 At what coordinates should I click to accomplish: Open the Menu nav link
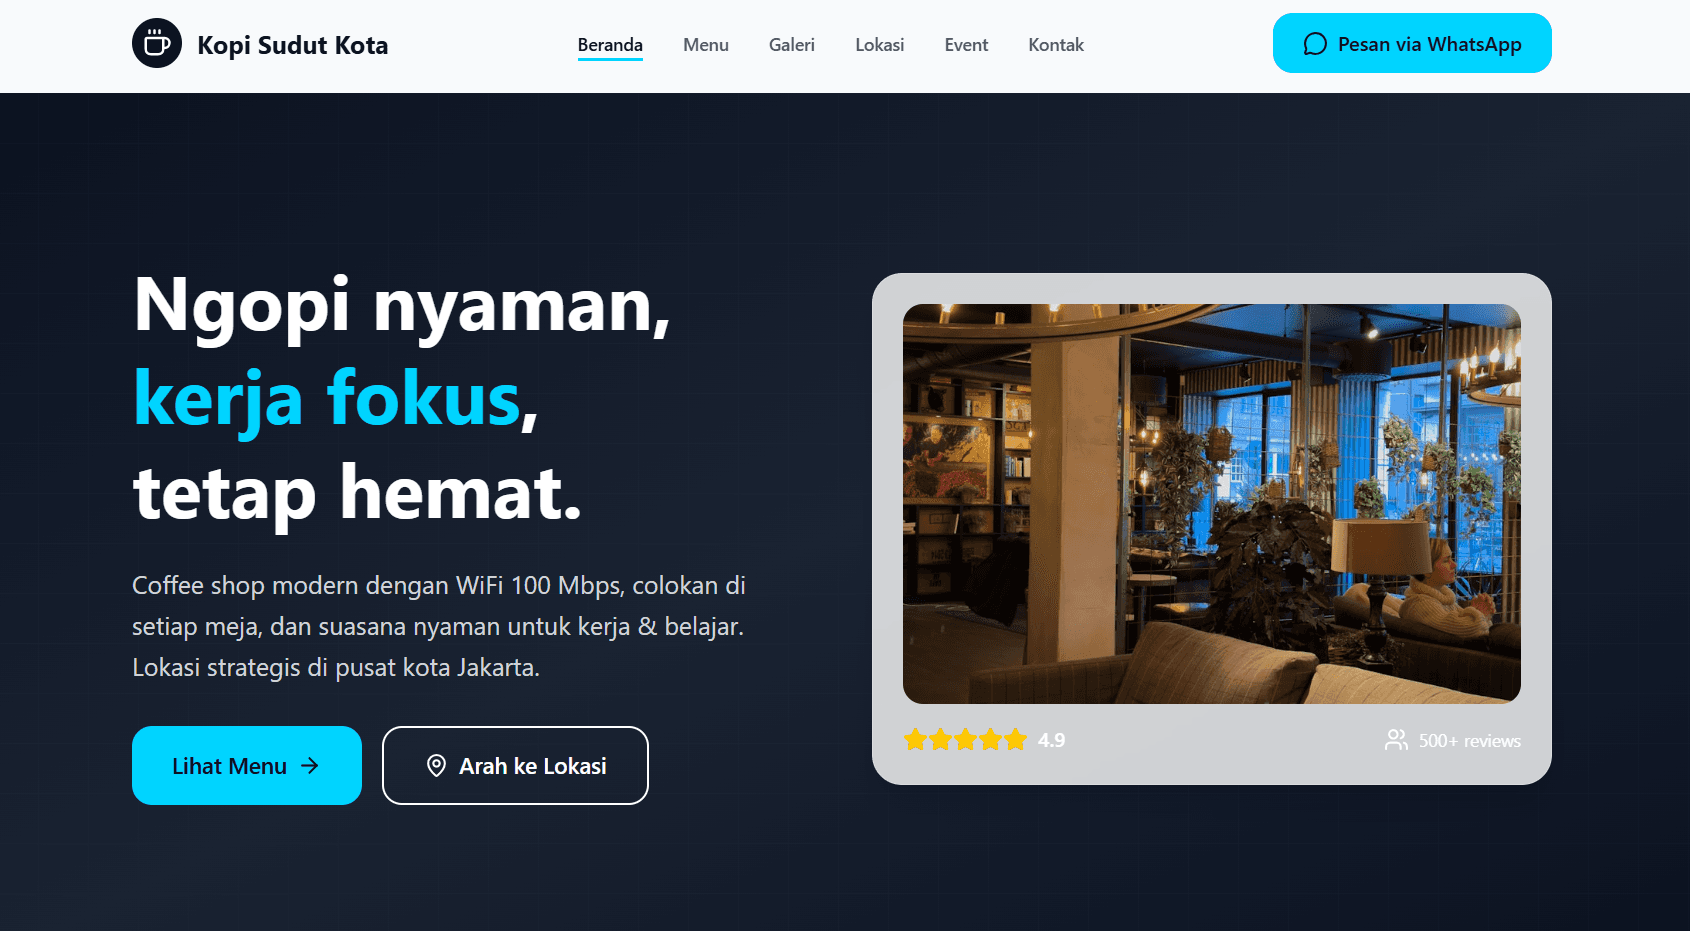pyautogui.click(x=706, y=45)
